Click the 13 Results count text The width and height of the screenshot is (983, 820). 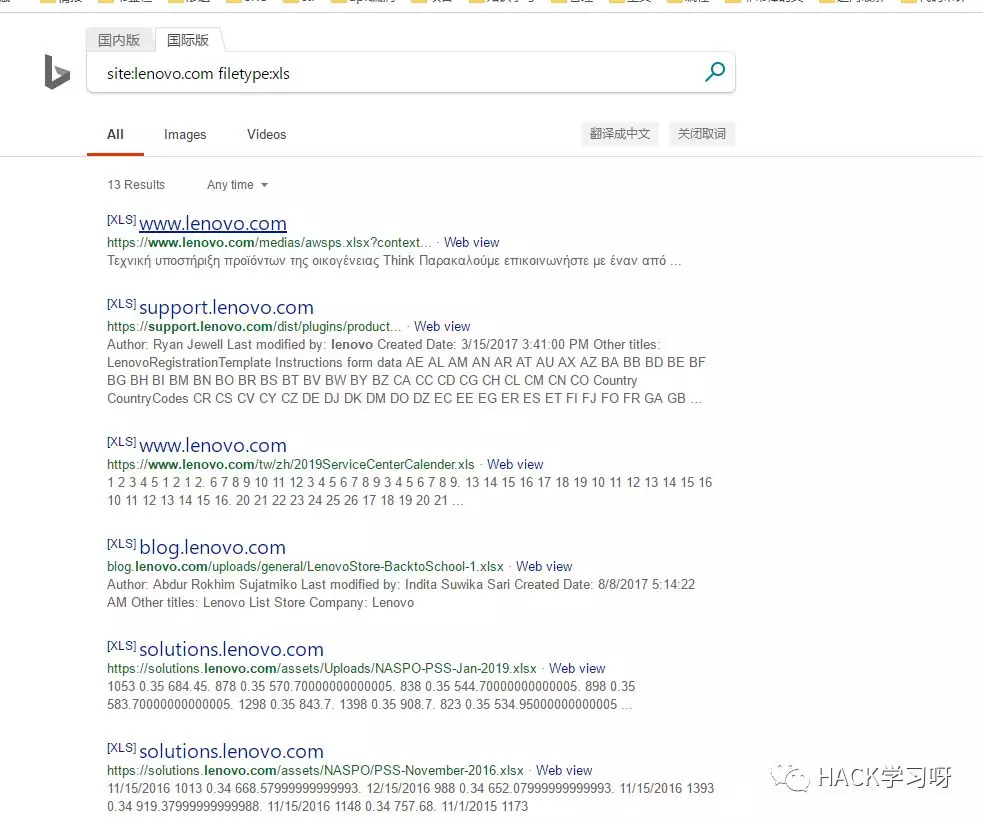pos(136,185)
